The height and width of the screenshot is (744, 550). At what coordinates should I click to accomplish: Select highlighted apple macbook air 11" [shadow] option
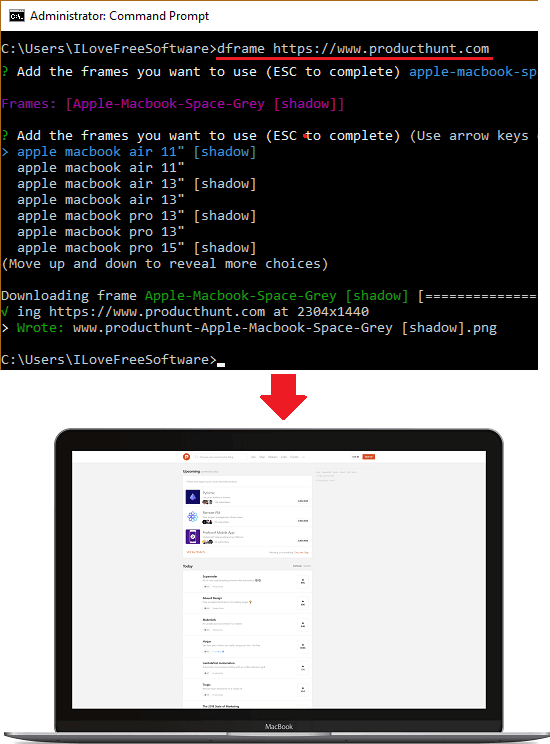(137, 152)
